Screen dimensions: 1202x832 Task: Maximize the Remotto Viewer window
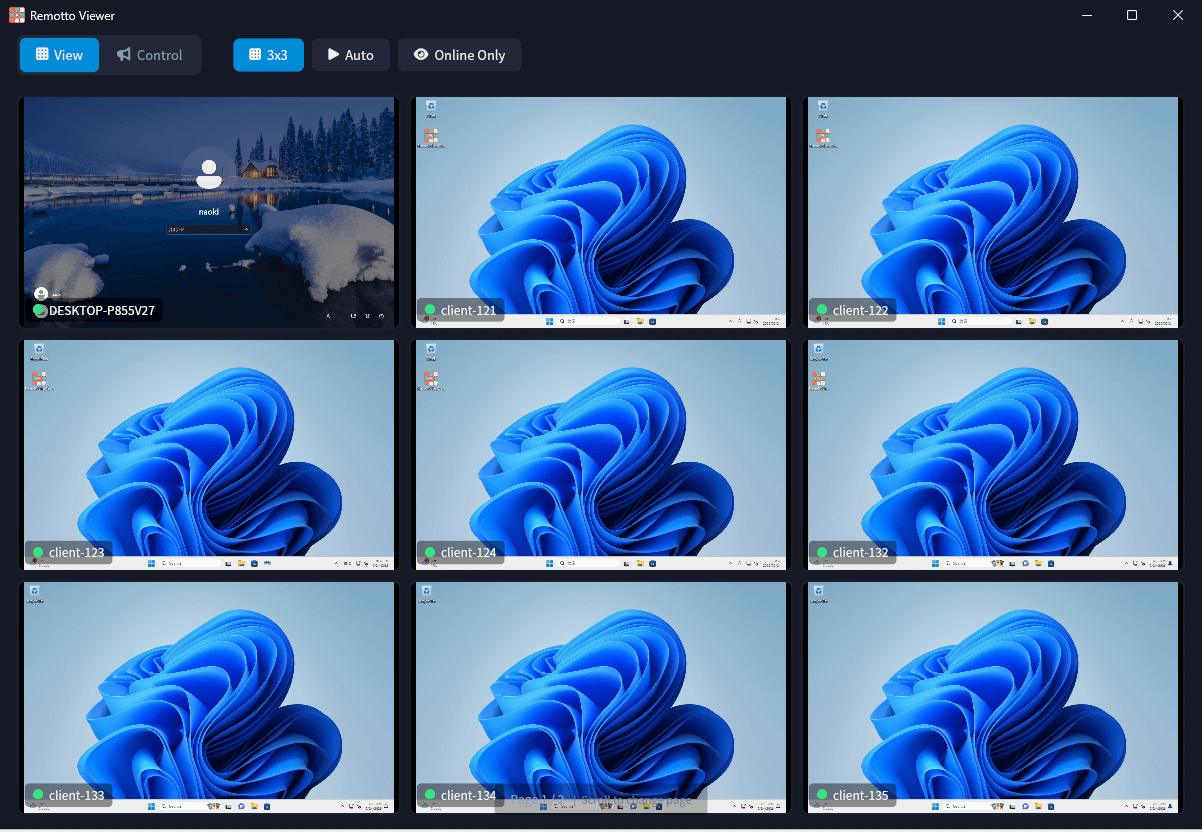click(1132, 15)
